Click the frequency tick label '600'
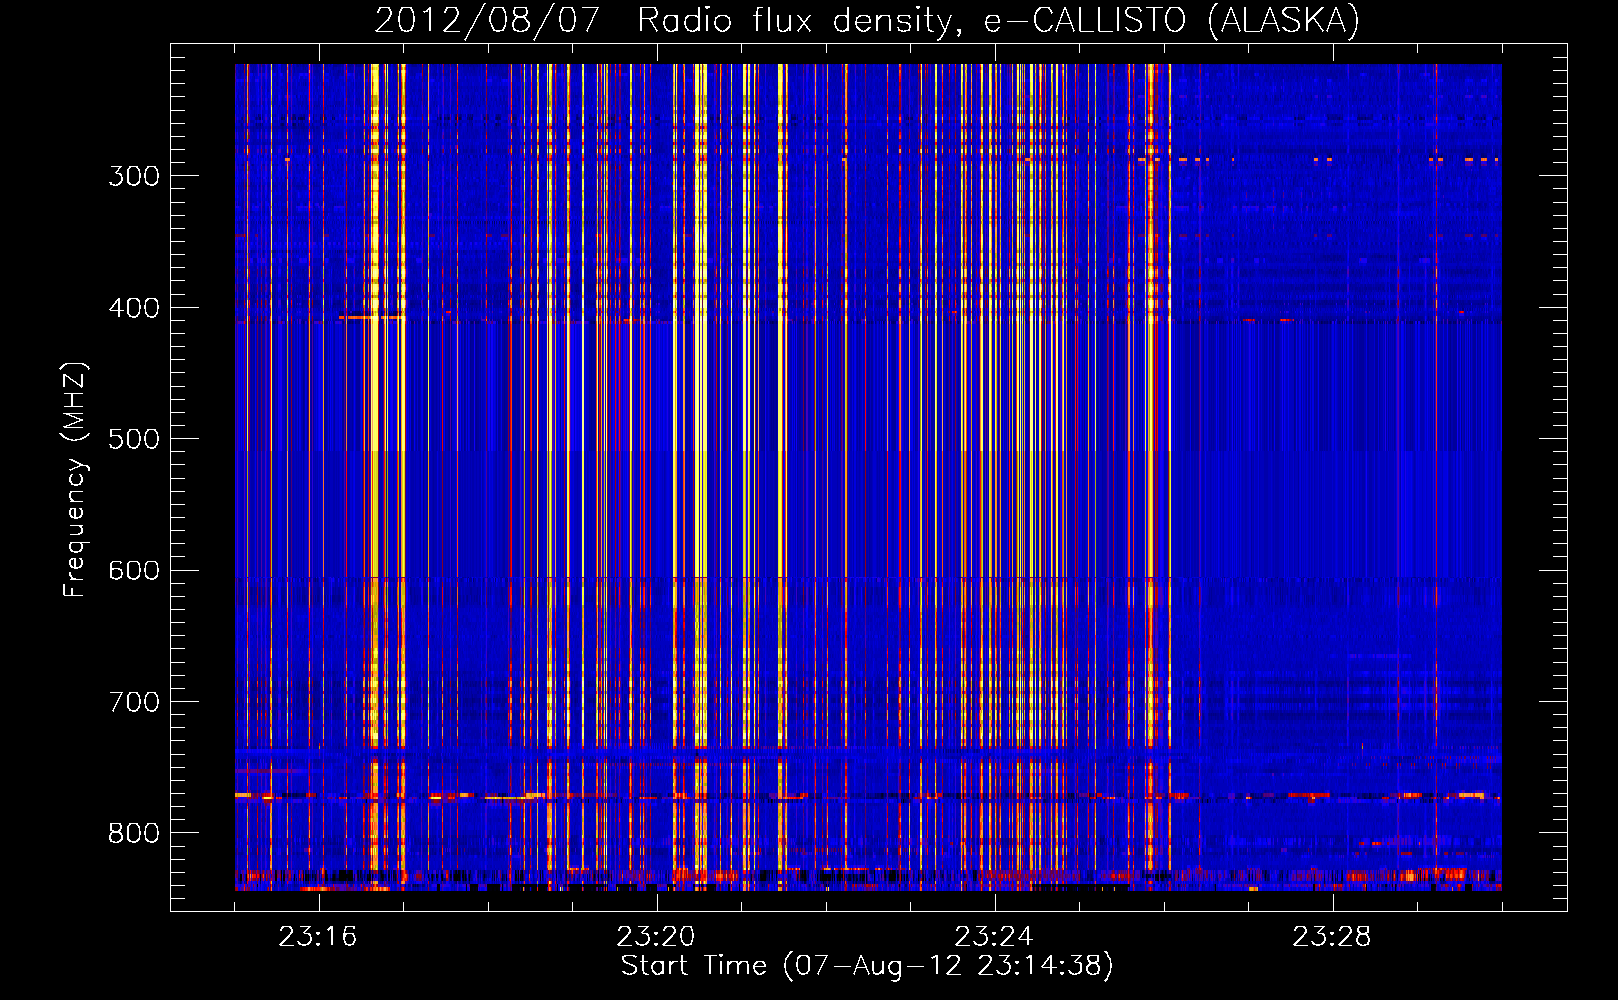This screenshot has width=1618, height=1000. (x=134, y=571)
